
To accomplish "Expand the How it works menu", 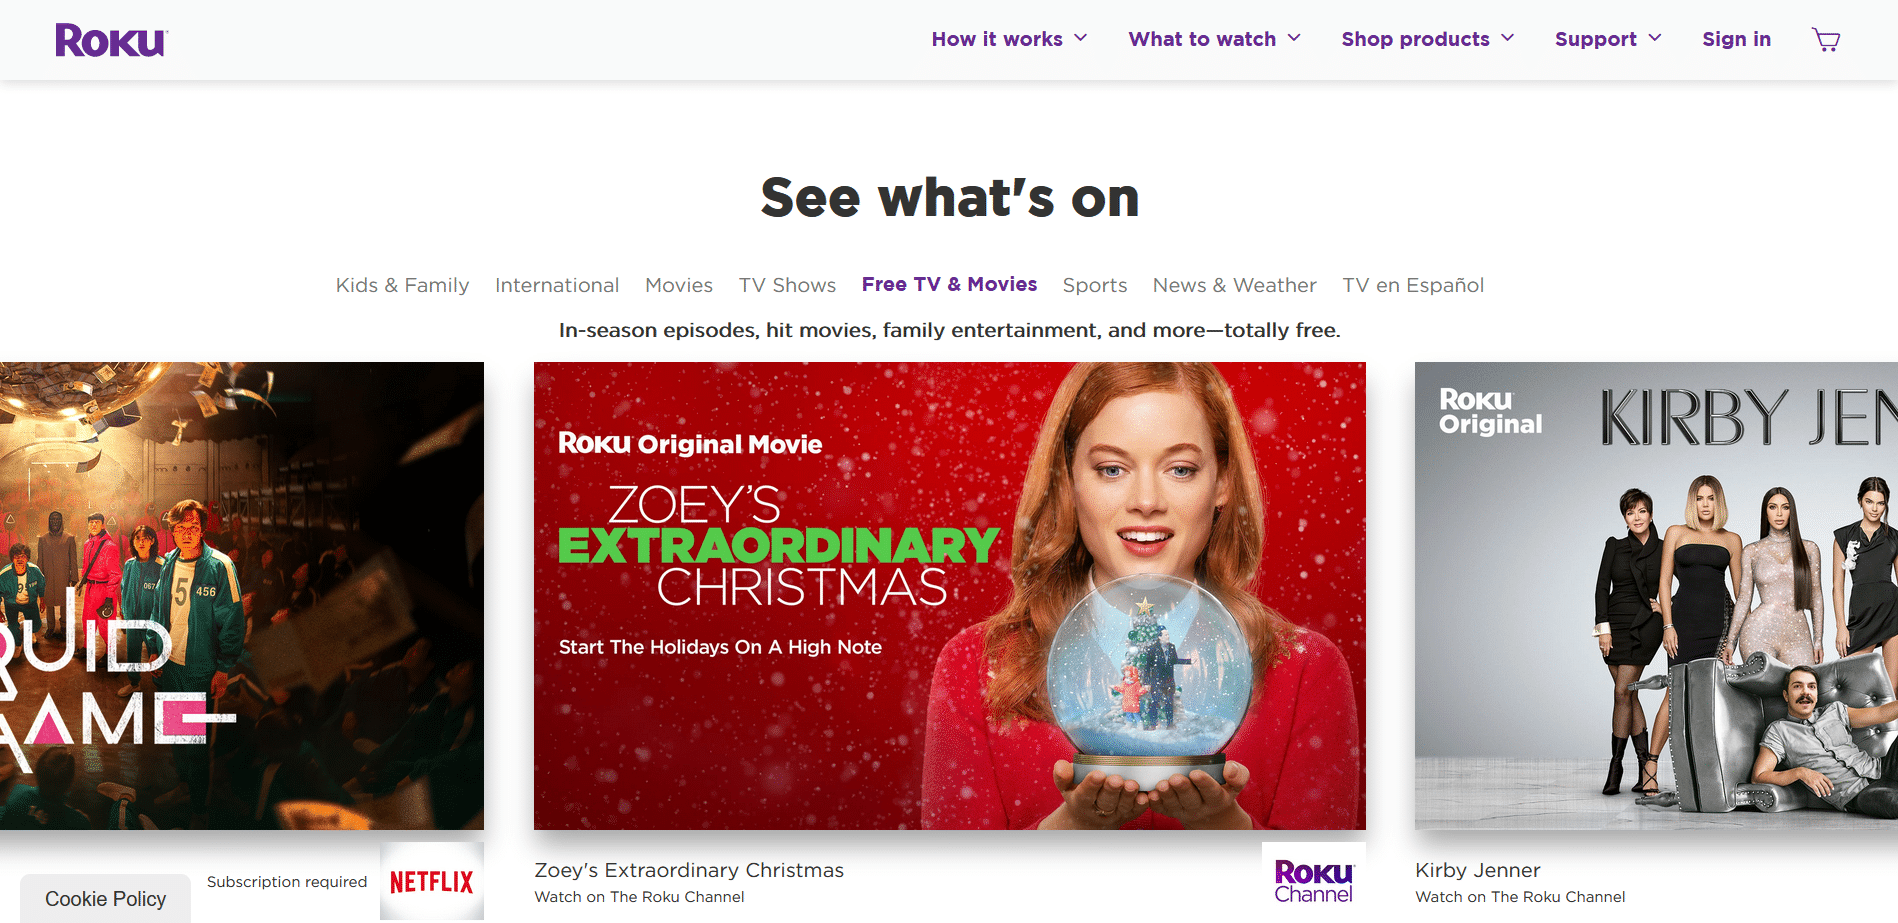I will coord(1009,39).
